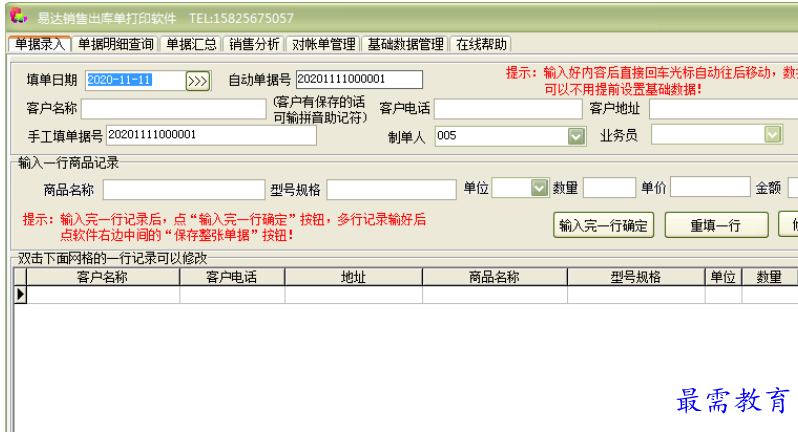Viewport: 798px width, 432px height.
Task: Open the 在线帮助 tab
Action: [x=481, y=44]
